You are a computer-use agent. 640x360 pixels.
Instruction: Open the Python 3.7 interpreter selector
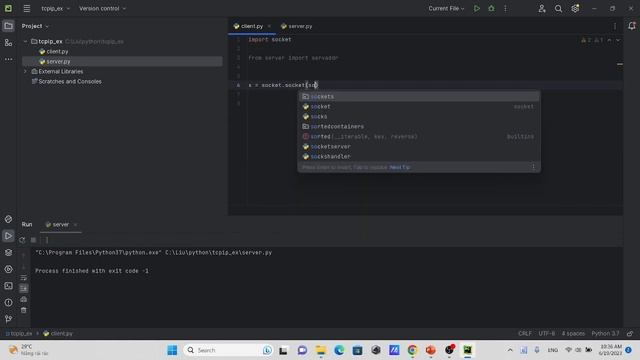pyautogui.click(x=605, y=333)
